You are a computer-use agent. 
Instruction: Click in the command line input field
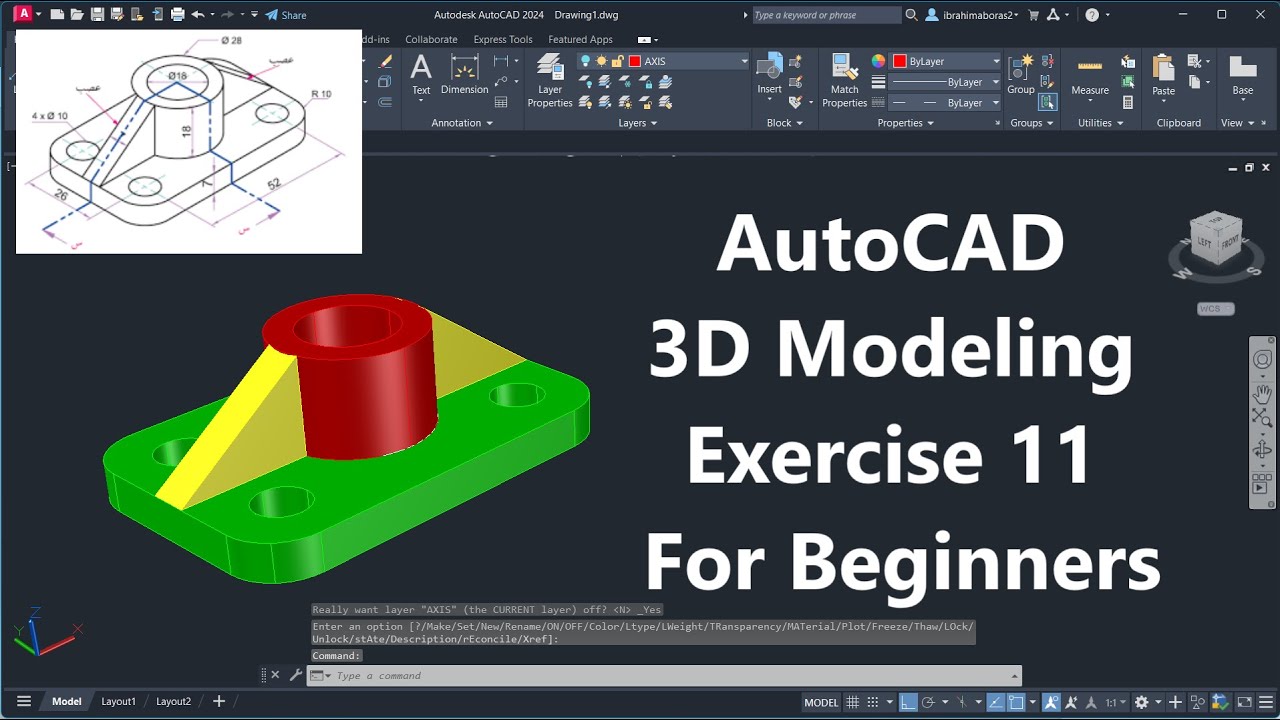[x=665, y=675]
